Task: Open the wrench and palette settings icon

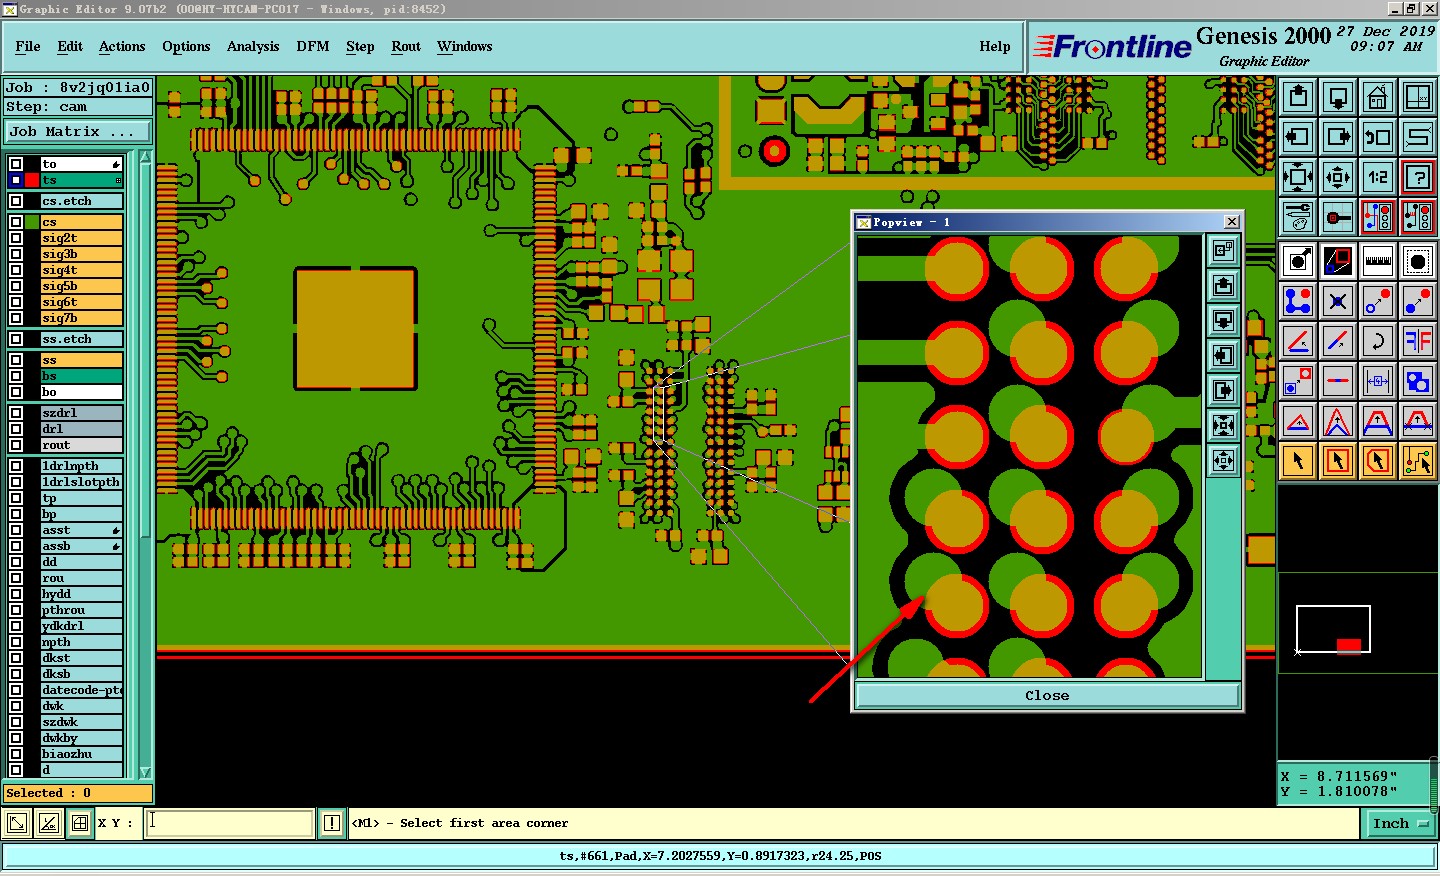Action: click(1298, 217)
